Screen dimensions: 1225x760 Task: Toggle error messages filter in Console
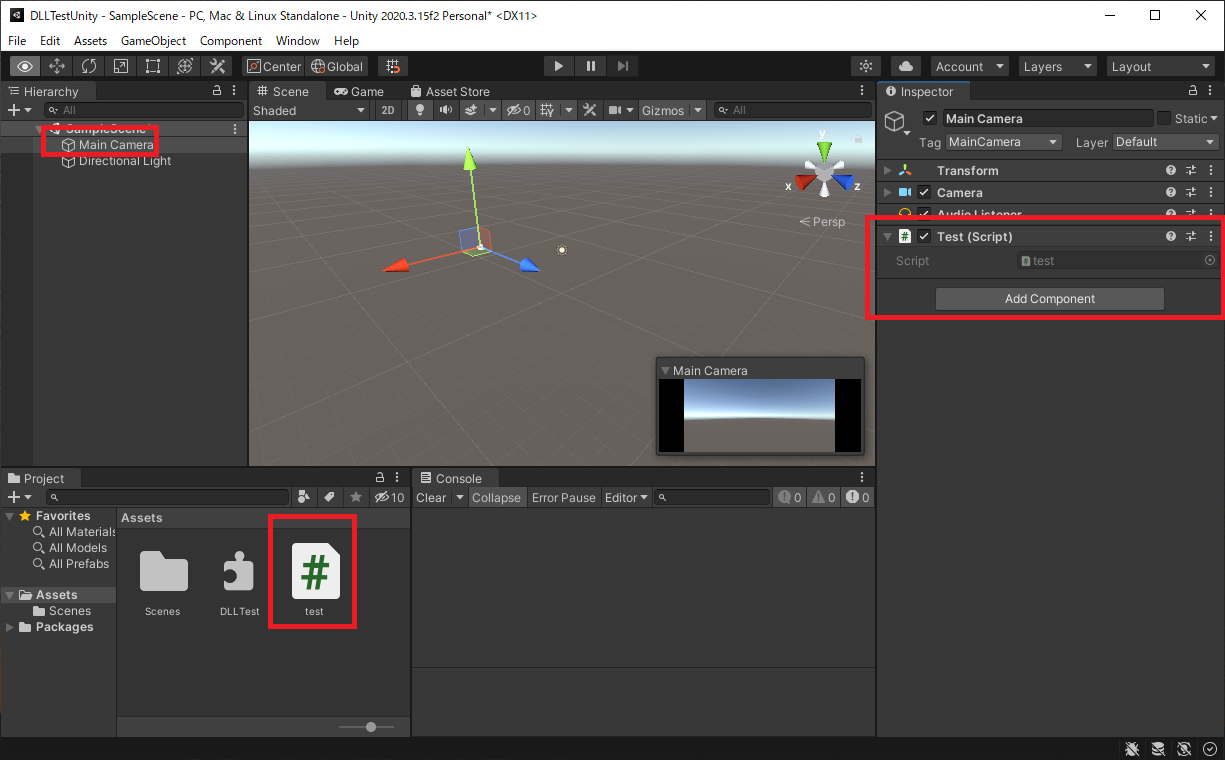pyautogui.click(x=857, y=497)
